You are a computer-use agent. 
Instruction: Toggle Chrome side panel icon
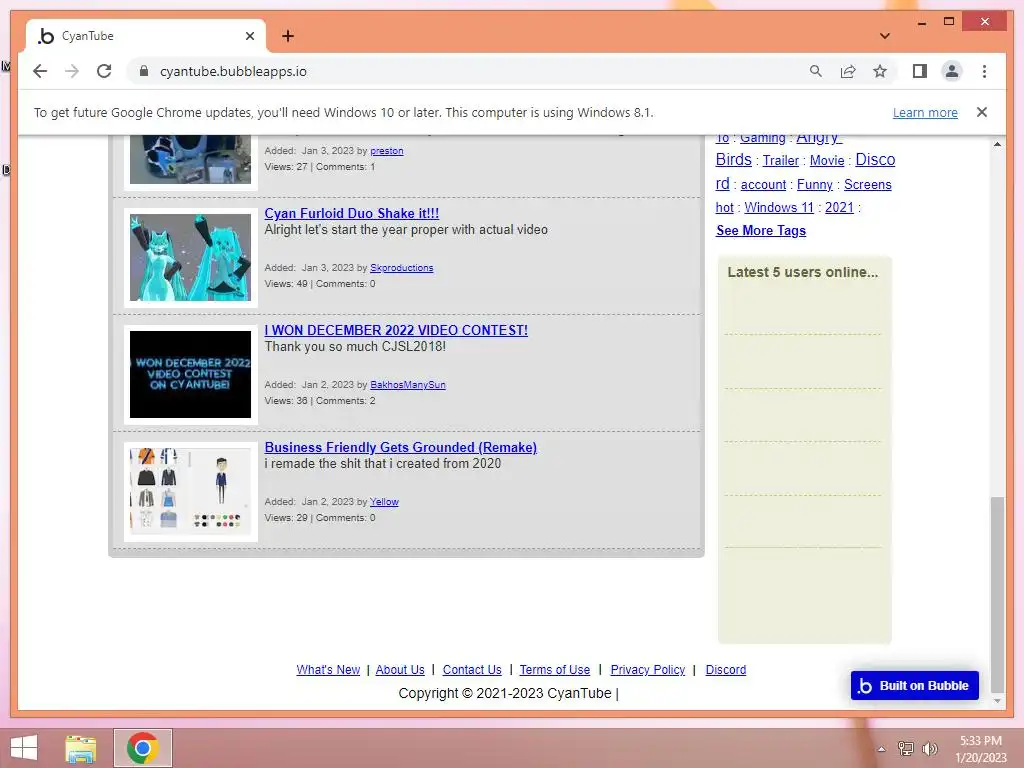[x=920, y=71]
